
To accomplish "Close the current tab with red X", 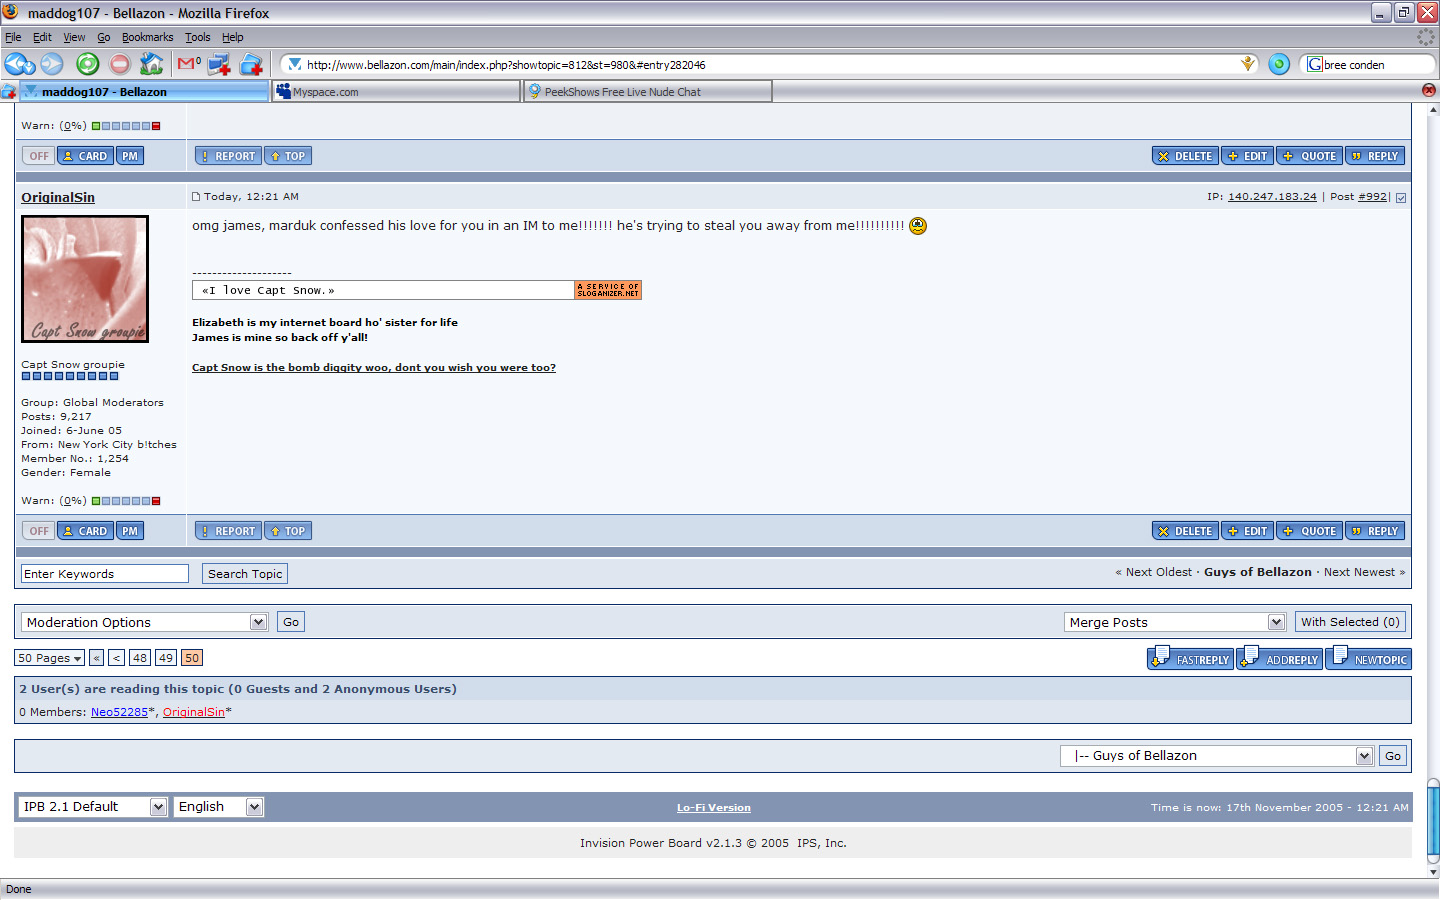I will (x=1428, y=90).
